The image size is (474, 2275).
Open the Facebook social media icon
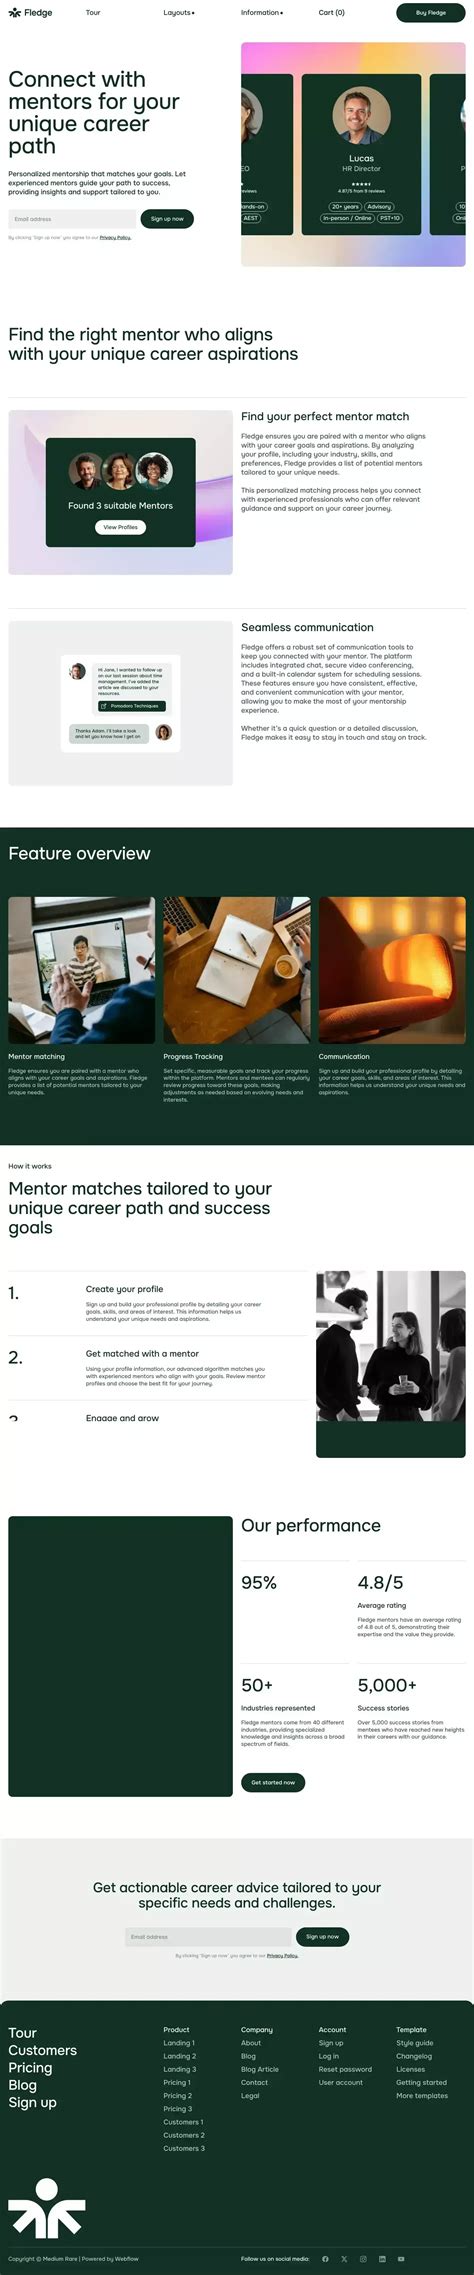pos(325,2259)
